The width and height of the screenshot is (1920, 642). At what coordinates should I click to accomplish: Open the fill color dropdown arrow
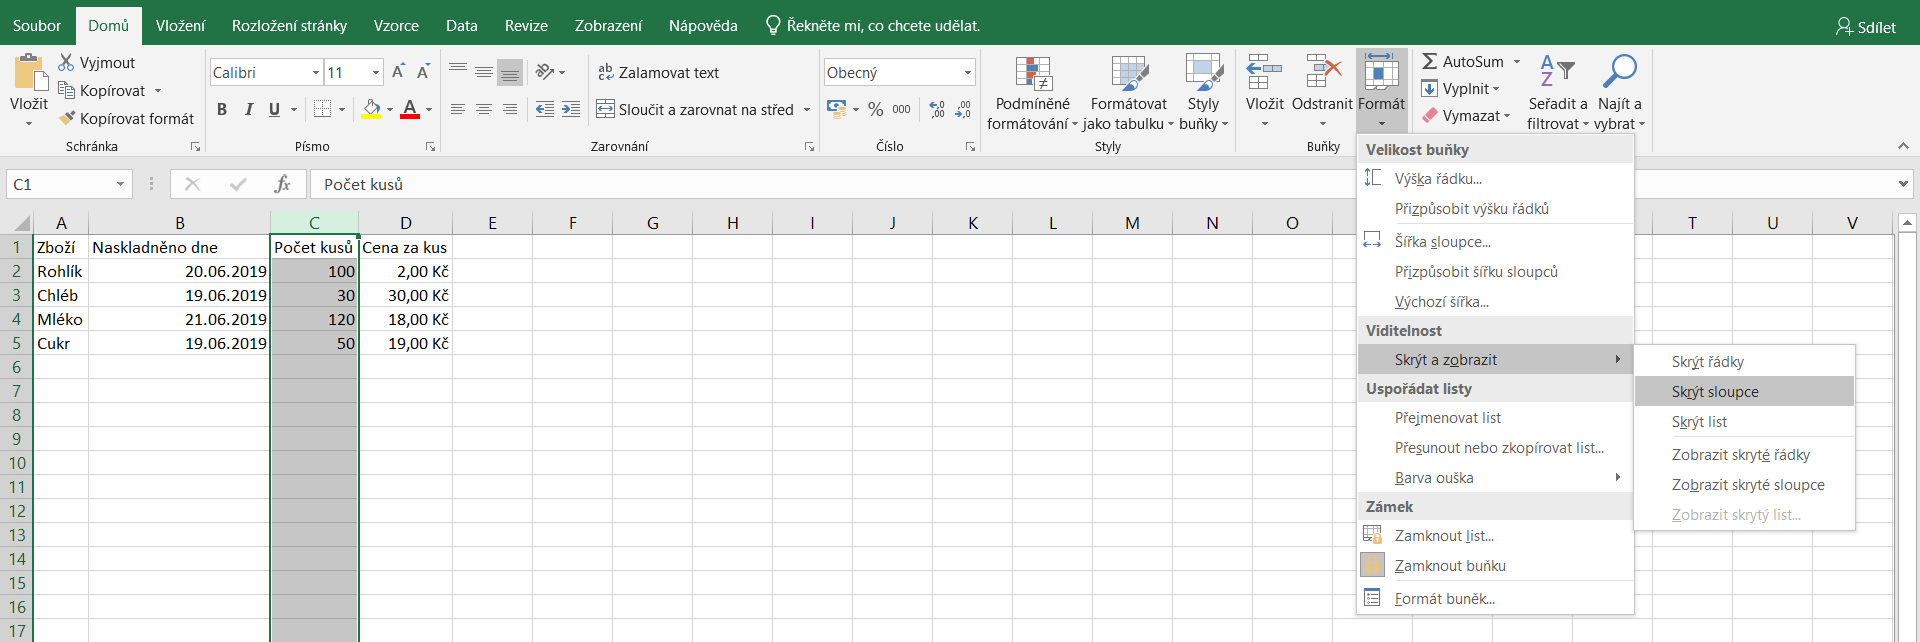coord(389,109)
